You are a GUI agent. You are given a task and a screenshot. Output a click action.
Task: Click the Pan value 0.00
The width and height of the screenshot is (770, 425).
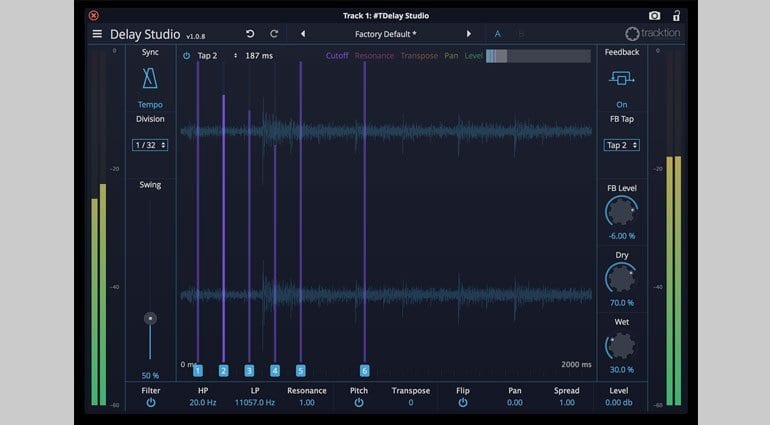tap(515, 402)
